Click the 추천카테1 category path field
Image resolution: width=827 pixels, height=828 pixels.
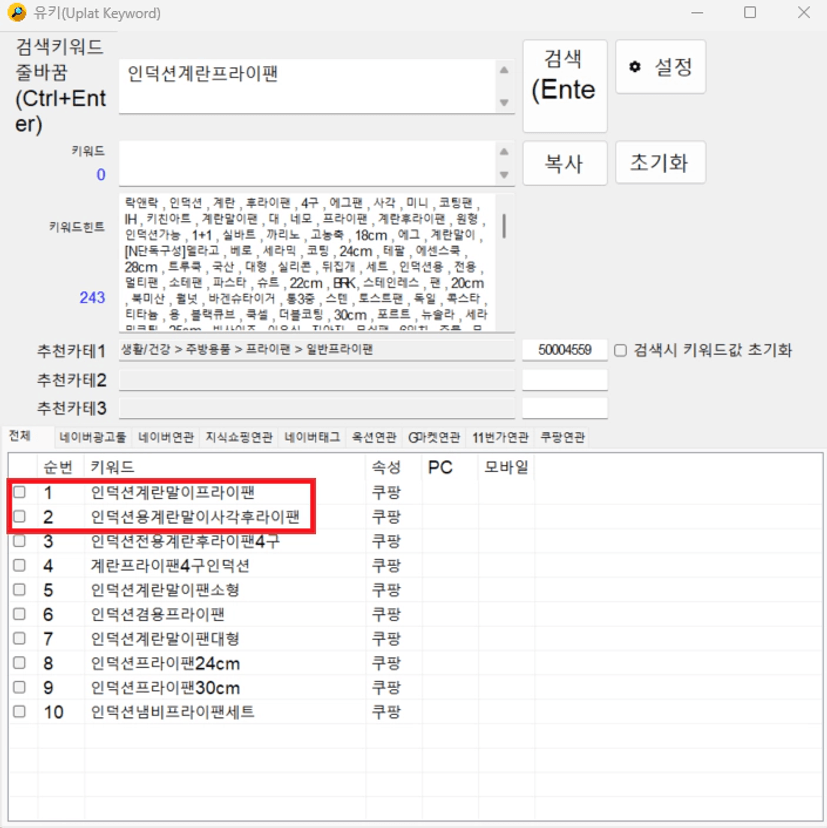click(317, 350)
